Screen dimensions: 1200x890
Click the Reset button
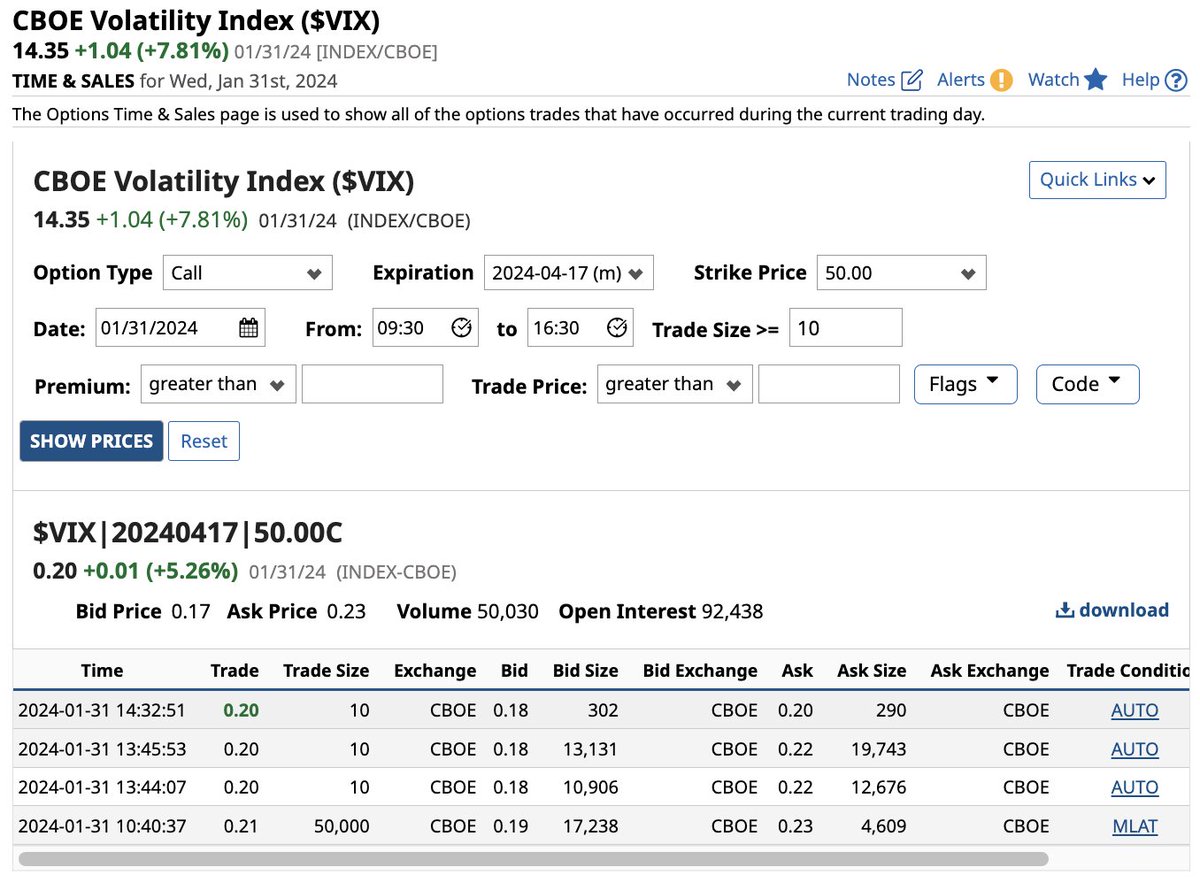pyautogui.click(x=204, y=440)
